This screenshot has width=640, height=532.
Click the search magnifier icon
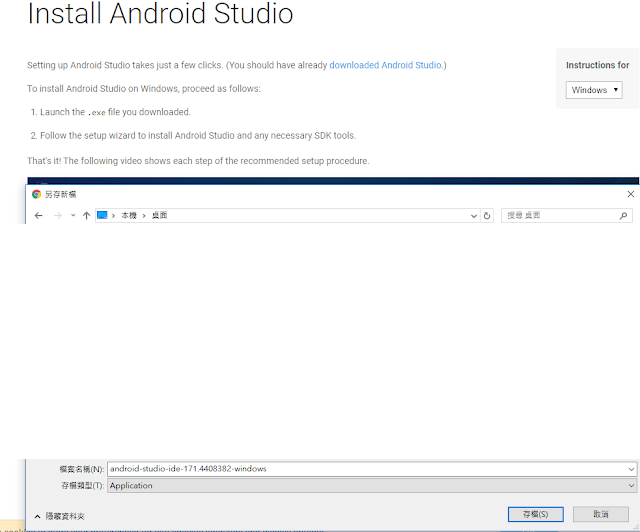tap(623, 216)
